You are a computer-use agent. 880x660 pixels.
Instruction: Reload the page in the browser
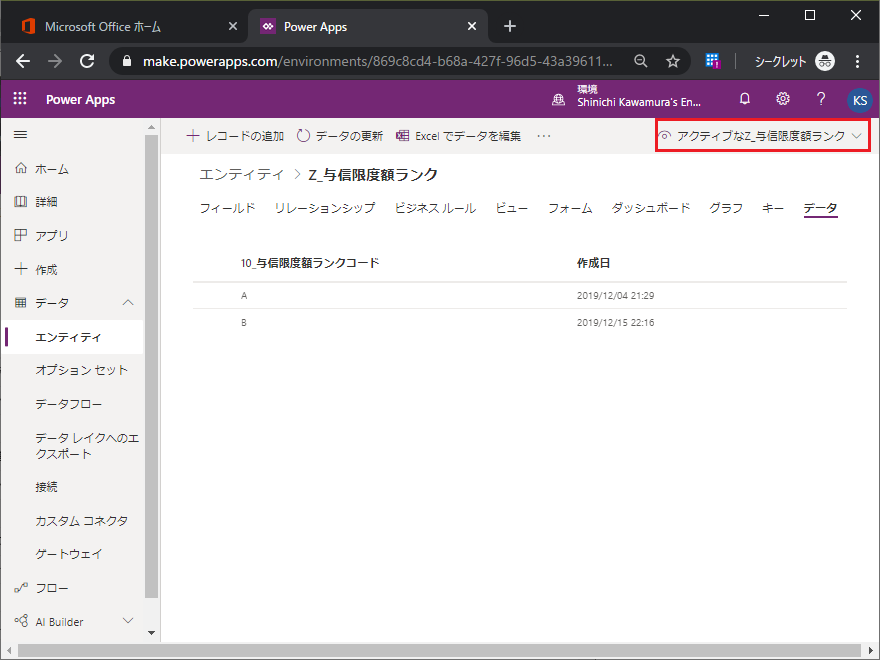click(x=87, y=61)
